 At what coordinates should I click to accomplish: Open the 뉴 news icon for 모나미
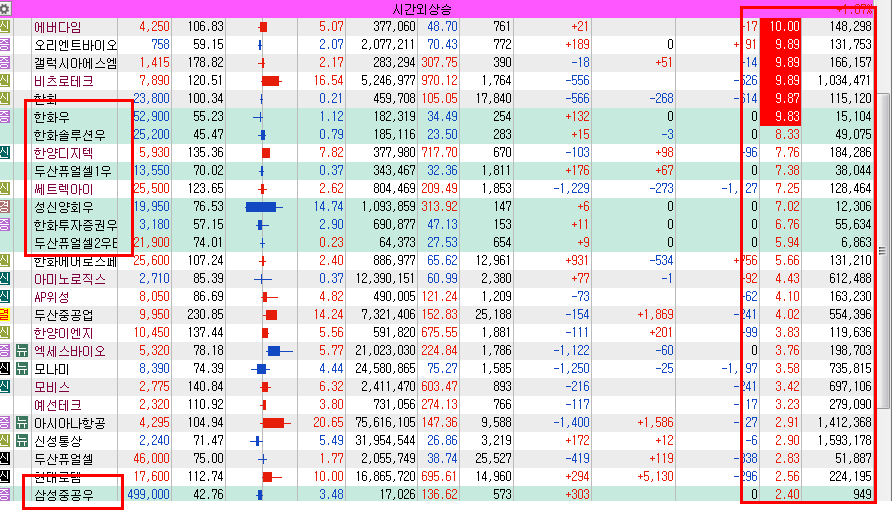22,369
